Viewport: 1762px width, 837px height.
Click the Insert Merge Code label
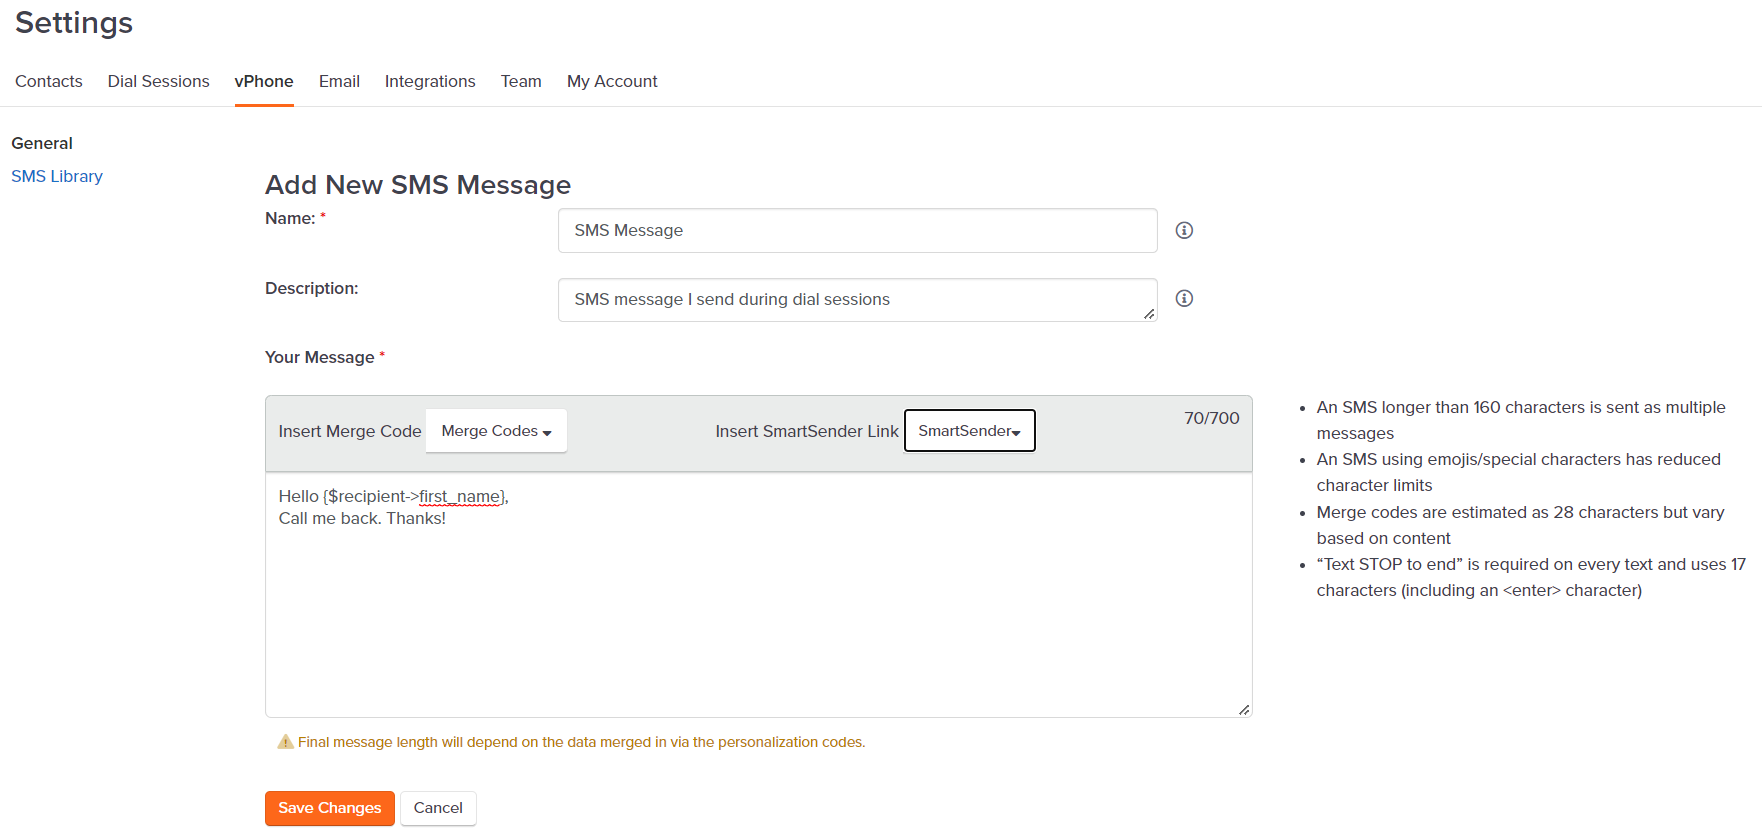(x=350, y=431)
